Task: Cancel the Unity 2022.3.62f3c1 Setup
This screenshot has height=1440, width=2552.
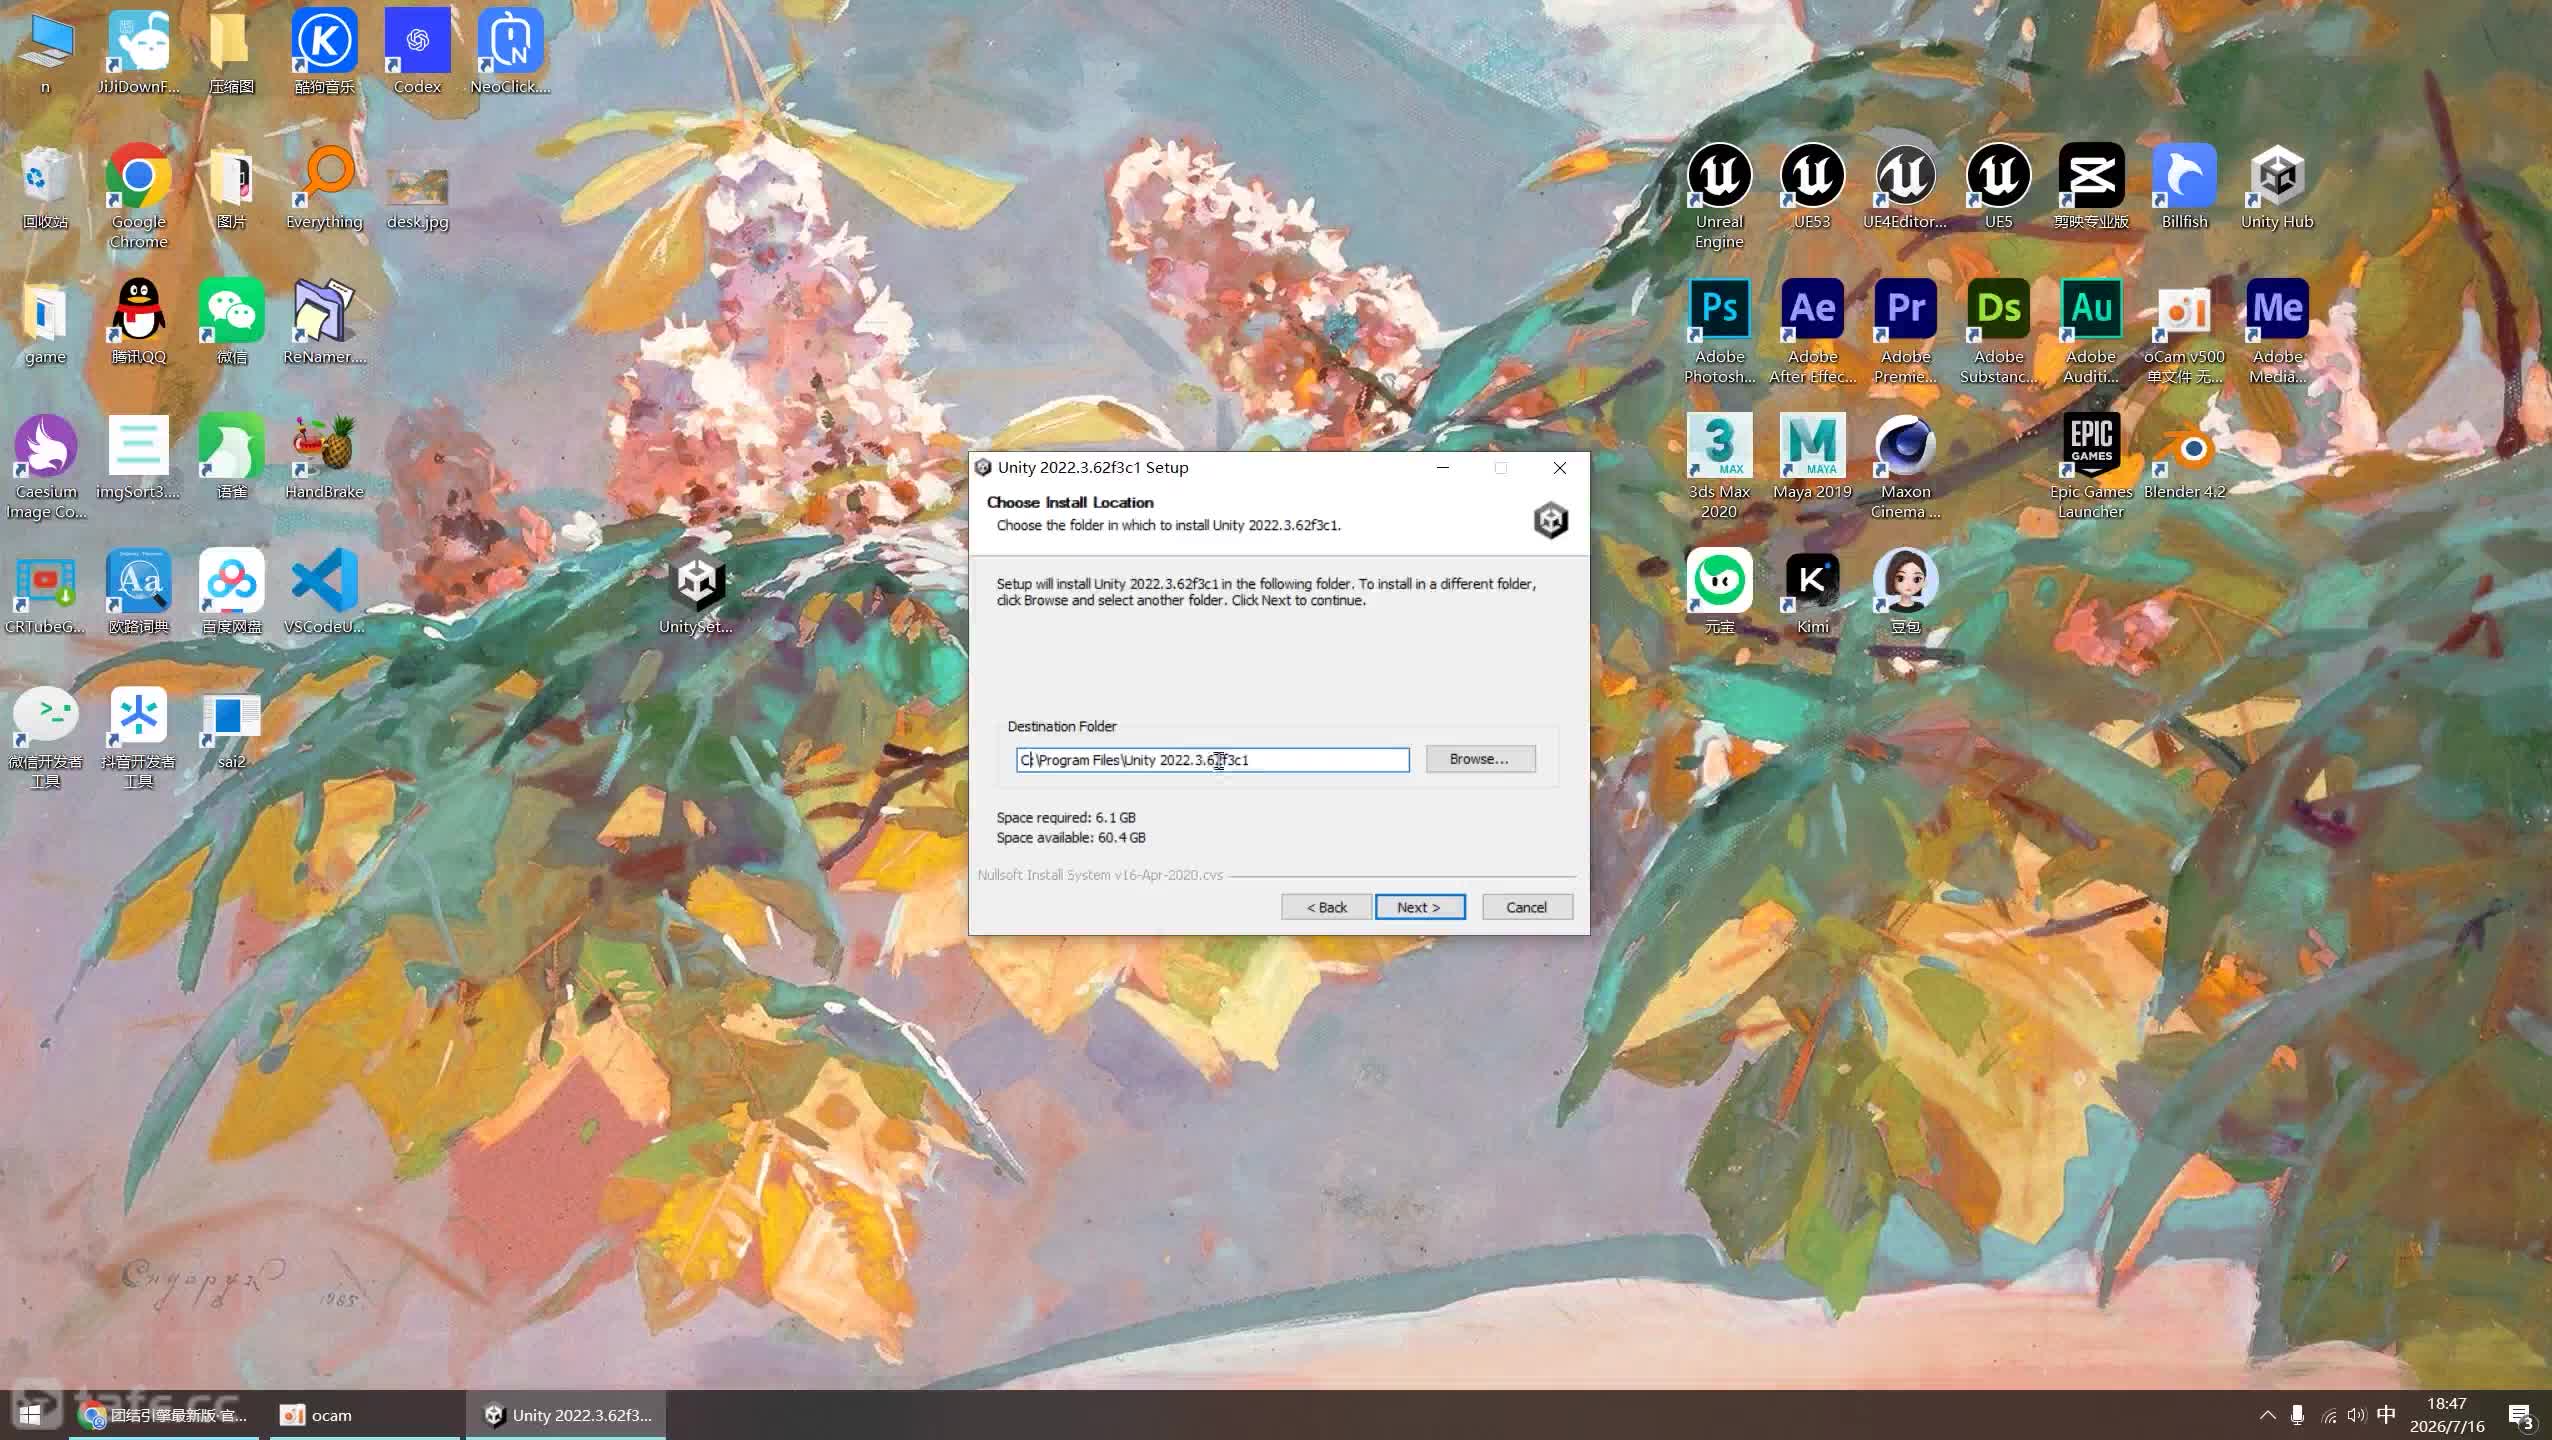Action: click(1527, 907)
